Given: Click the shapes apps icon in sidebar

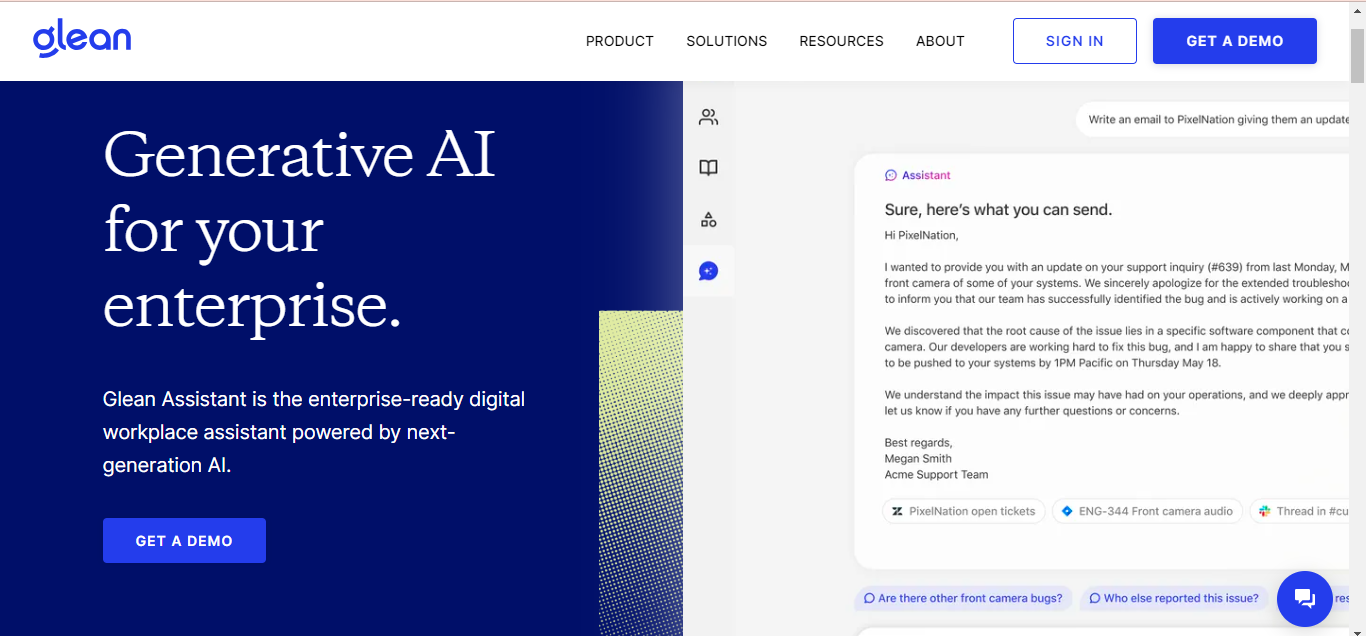Looking at the screenshot, I should pos(708,220).
